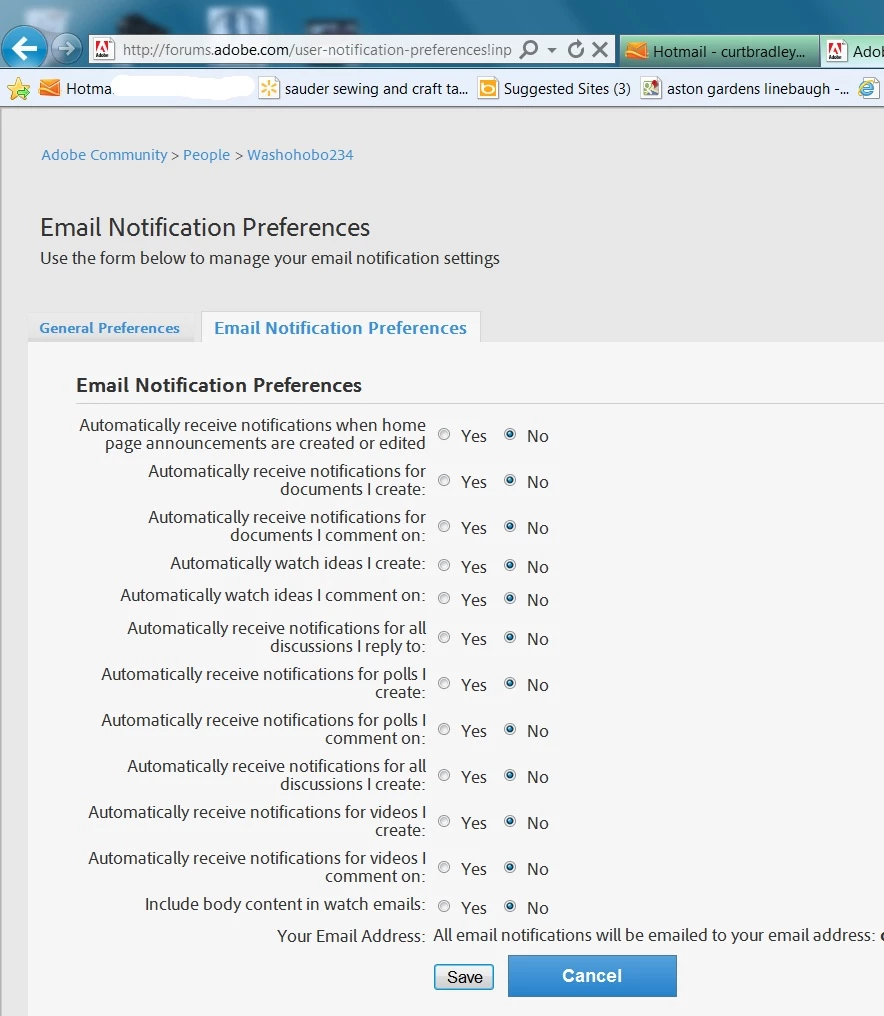Open Suggested Sites (3) bookmark
The height and width of the screenshot is (1016, 884).
[x=554, y=89]
